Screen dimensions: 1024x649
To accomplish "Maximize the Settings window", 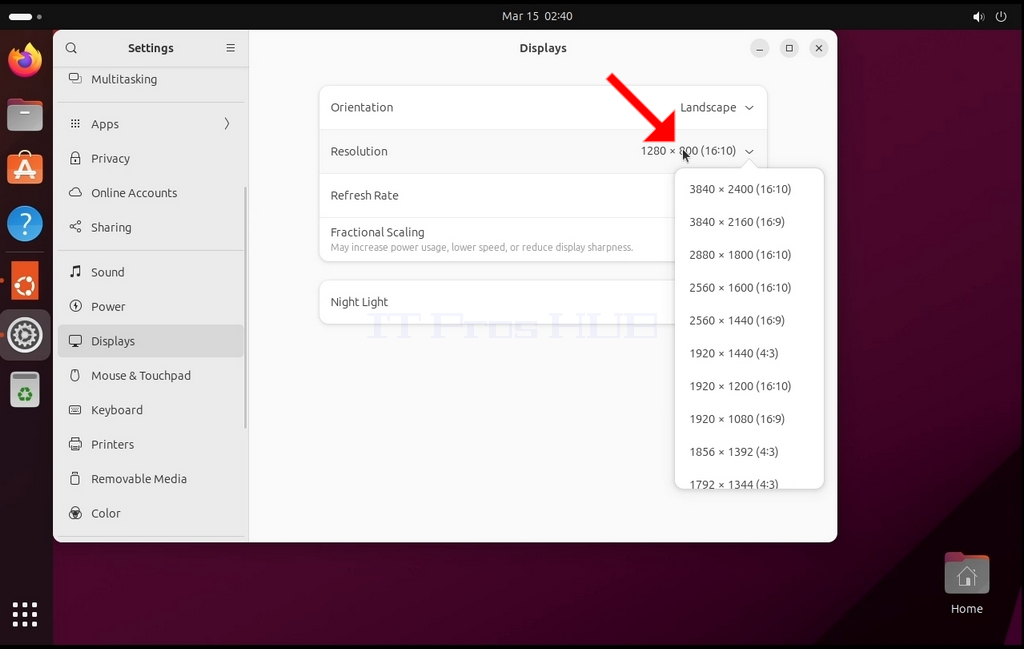I will point(789,48).
